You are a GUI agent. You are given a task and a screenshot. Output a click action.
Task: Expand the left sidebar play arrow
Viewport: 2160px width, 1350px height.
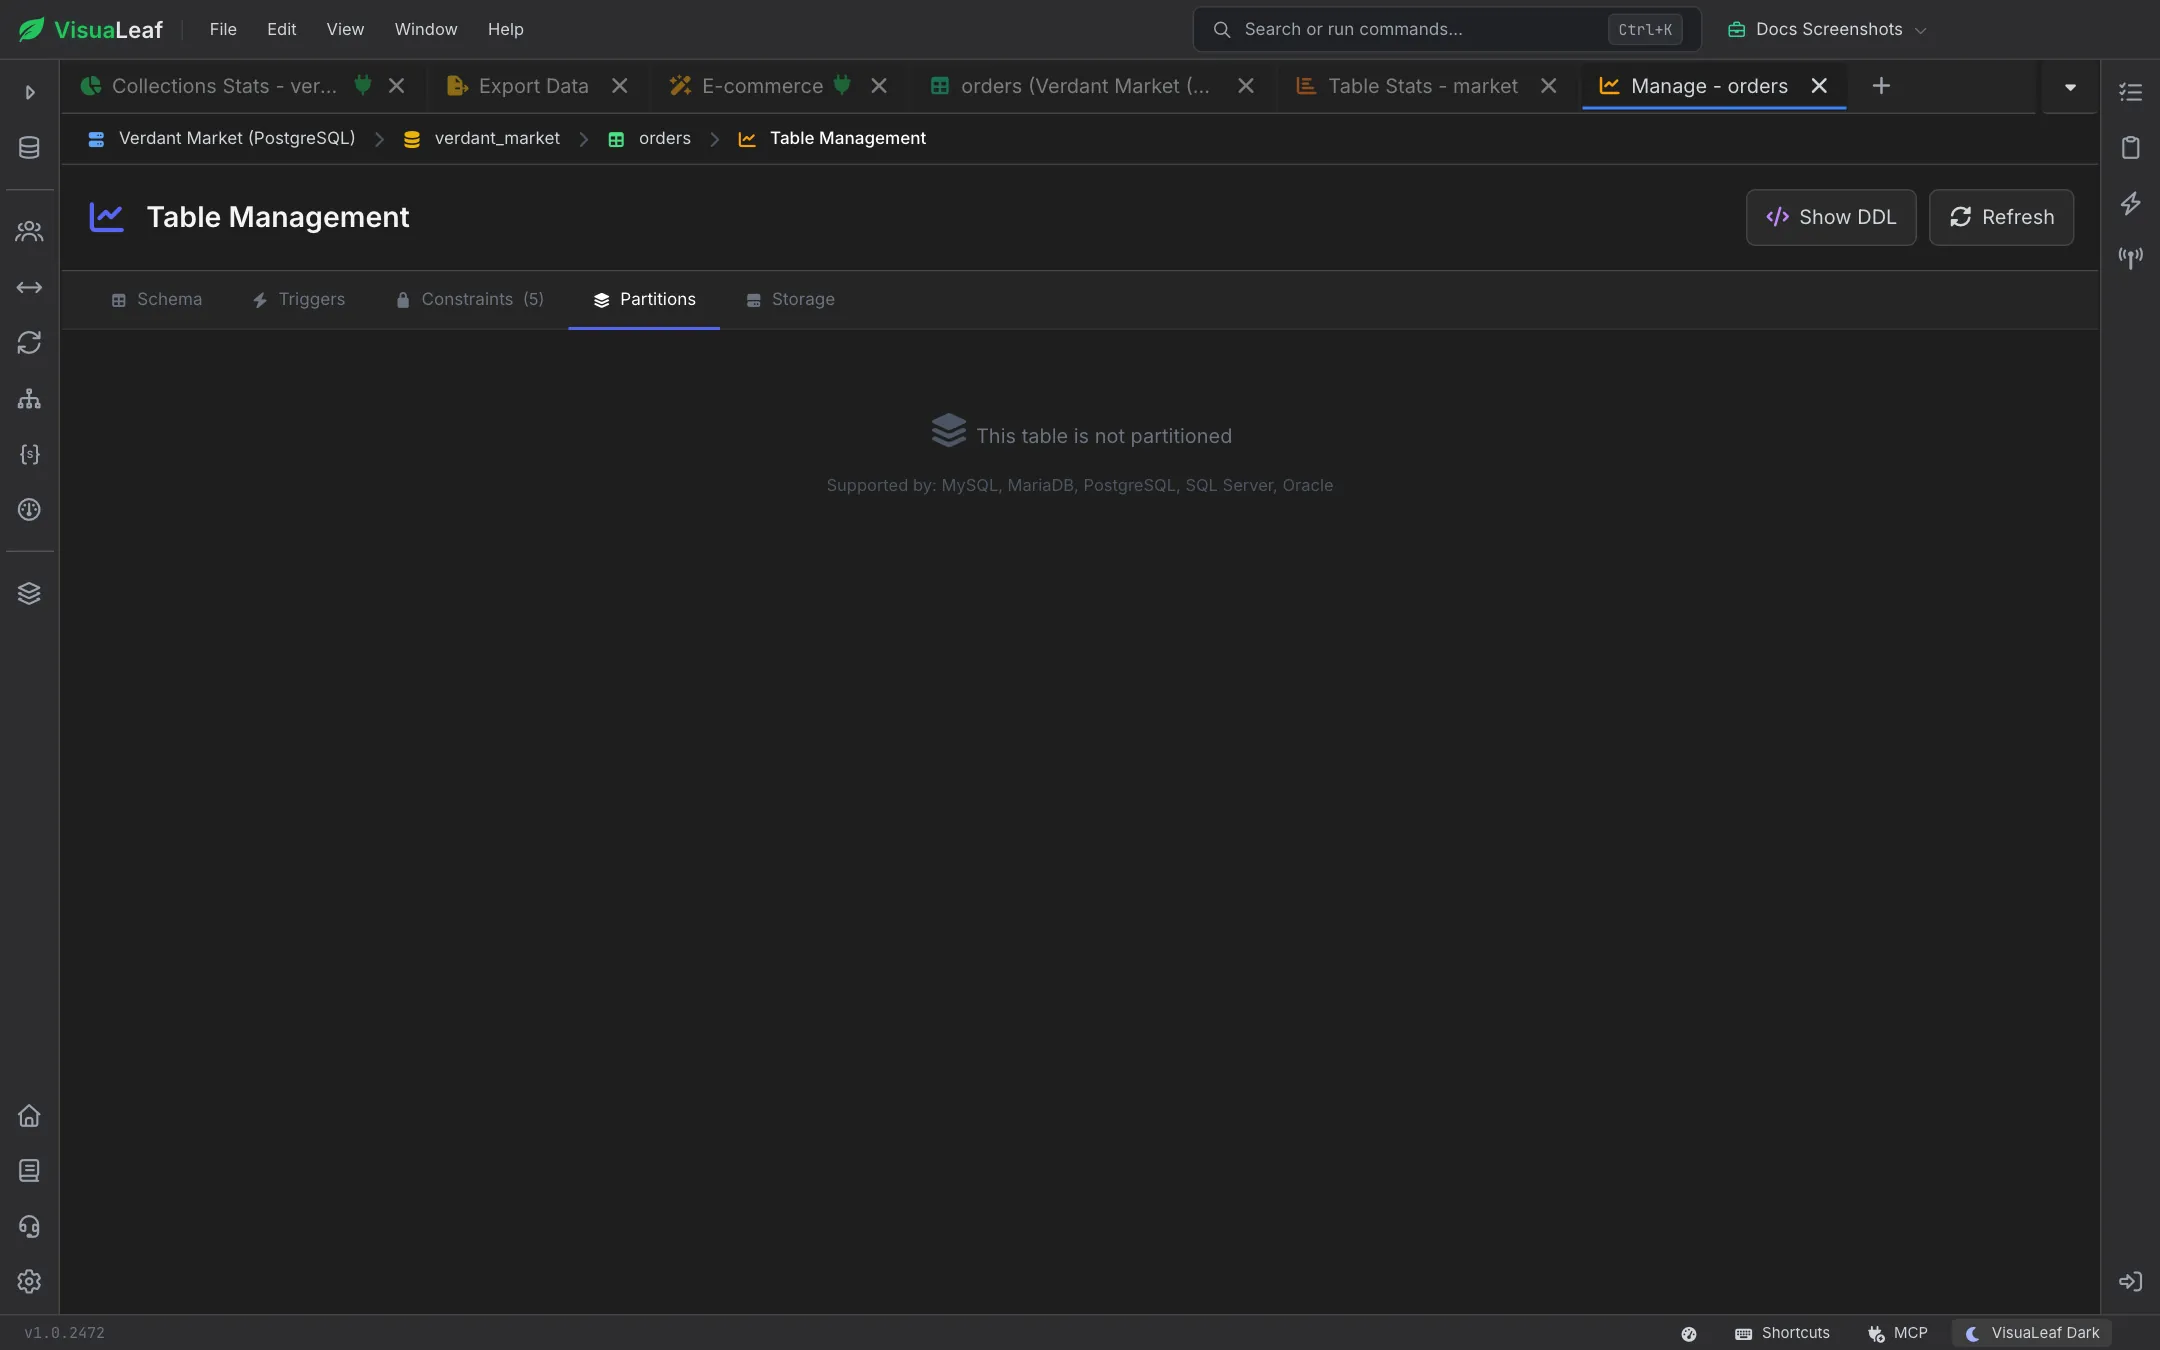(x=29, y=92)
